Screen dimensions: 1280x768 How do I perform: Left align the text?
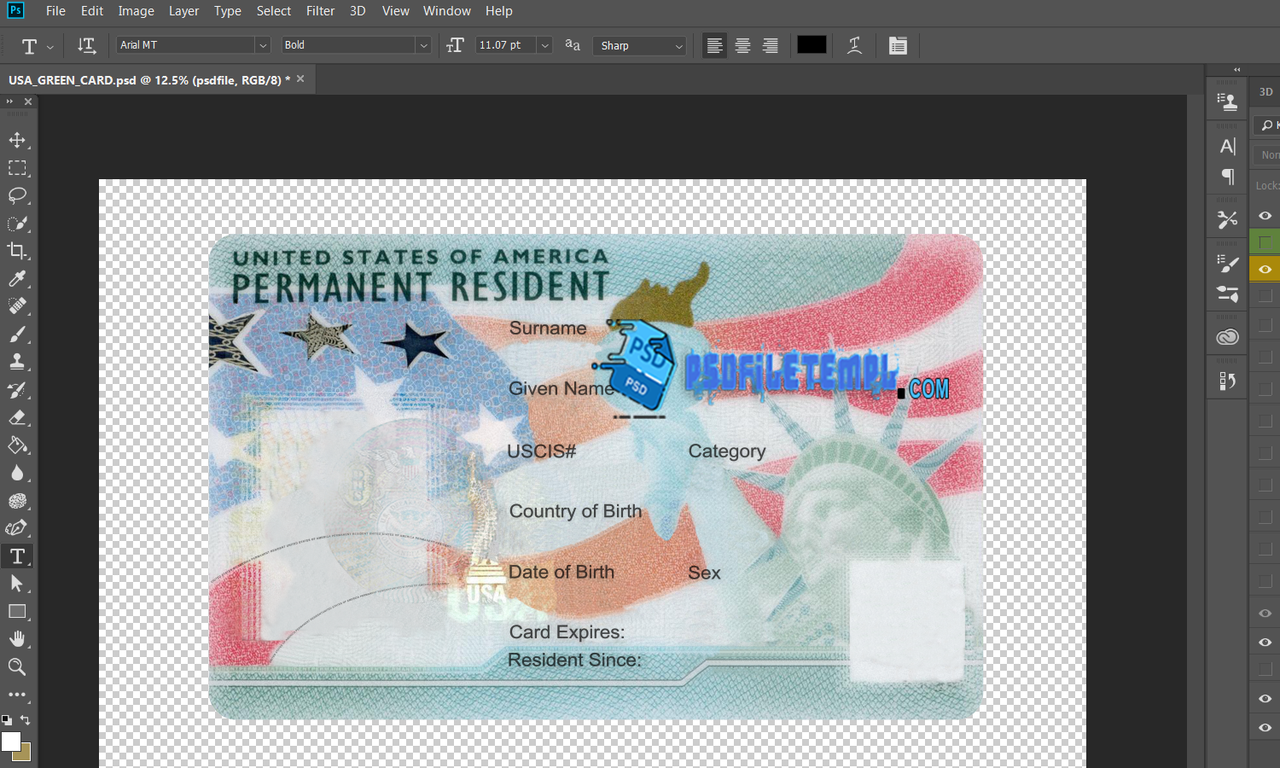[x=714, y=46]
